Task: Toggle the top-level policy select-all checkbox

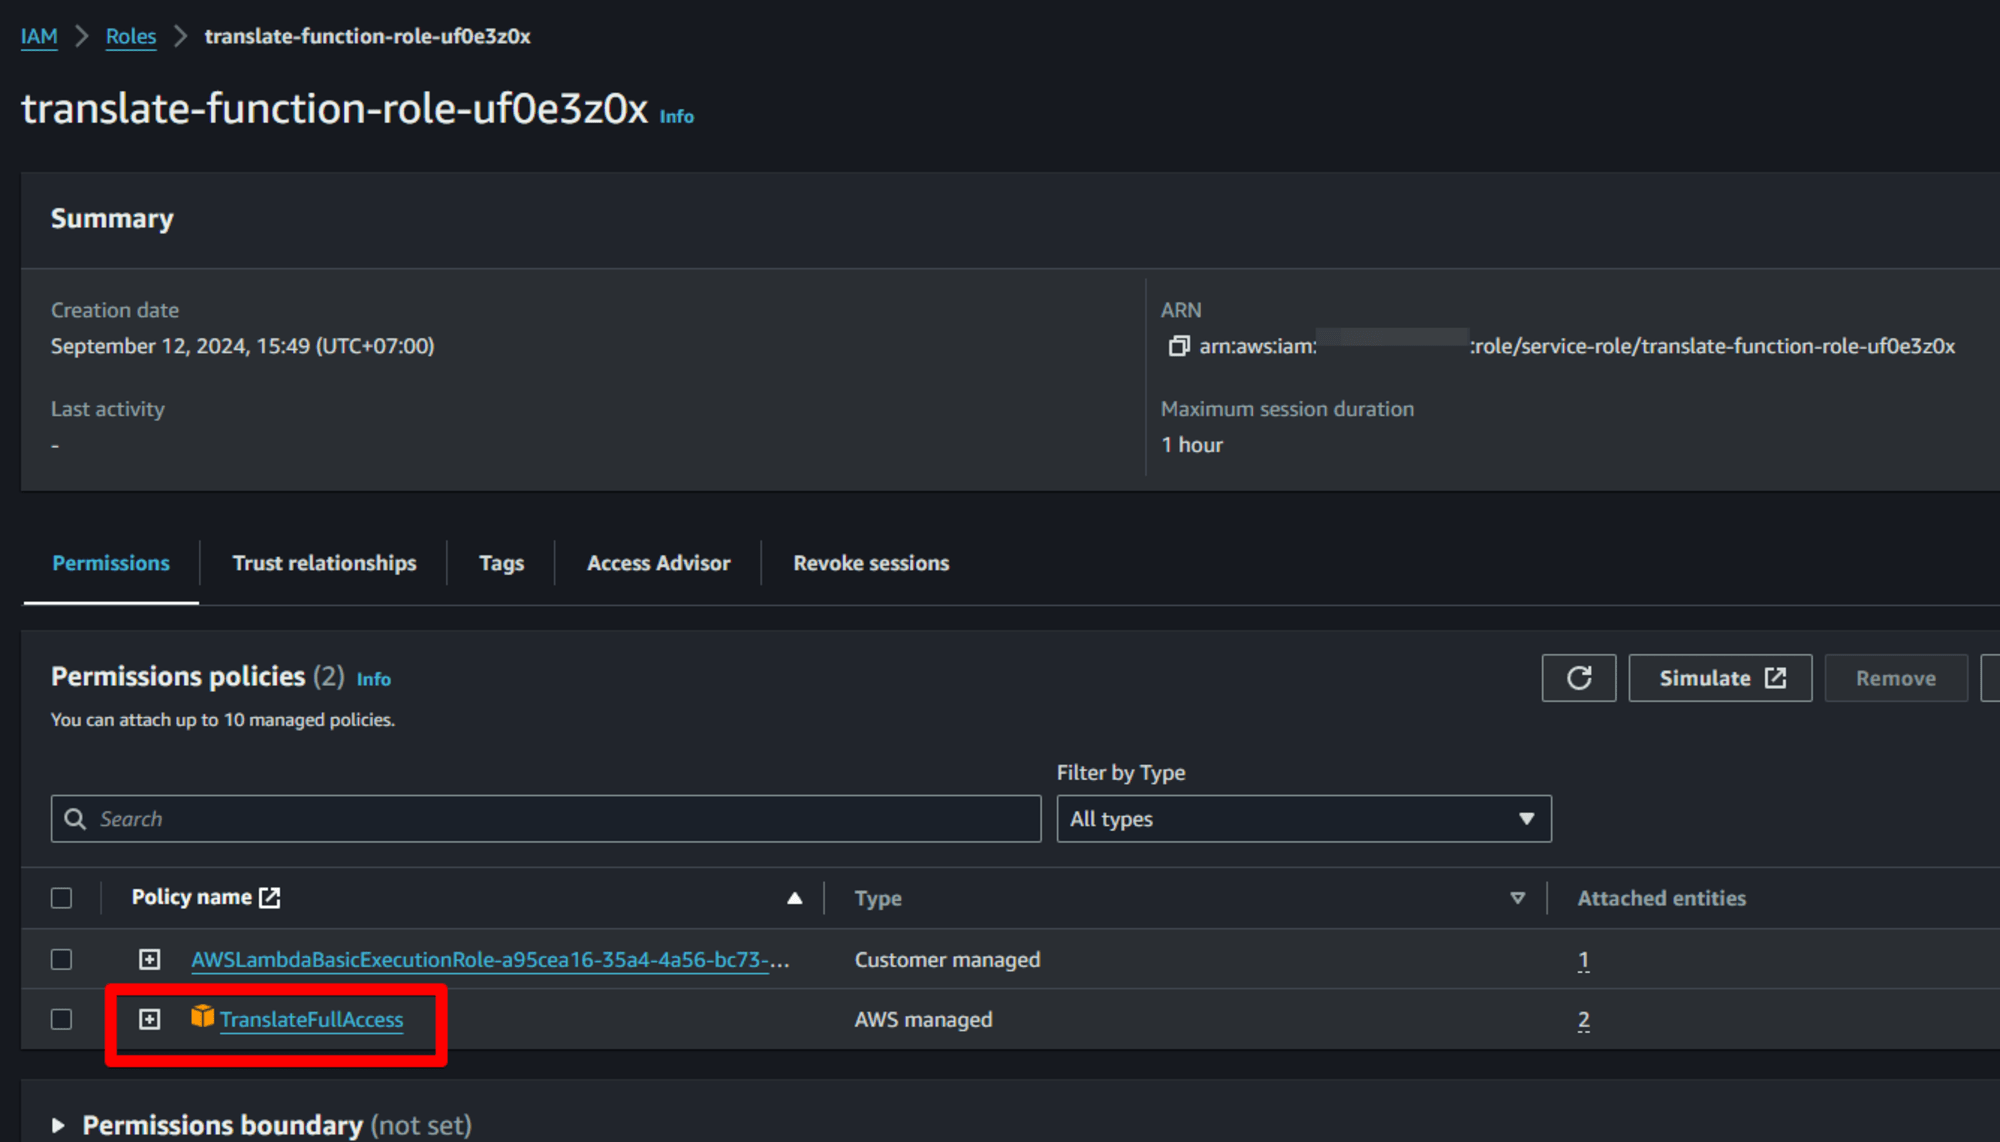Action: pyautogui.click(x=62, y=897)
